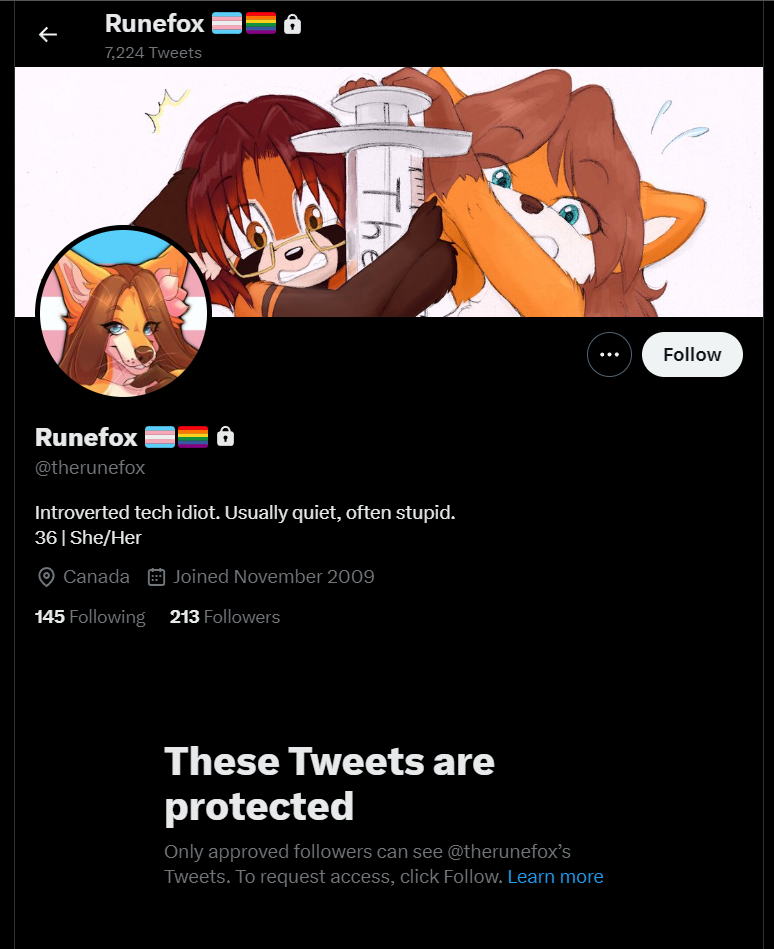The image size is (774, 949).
Task: Click the calendar icon beside Joined date
Action: pos(156,577)
